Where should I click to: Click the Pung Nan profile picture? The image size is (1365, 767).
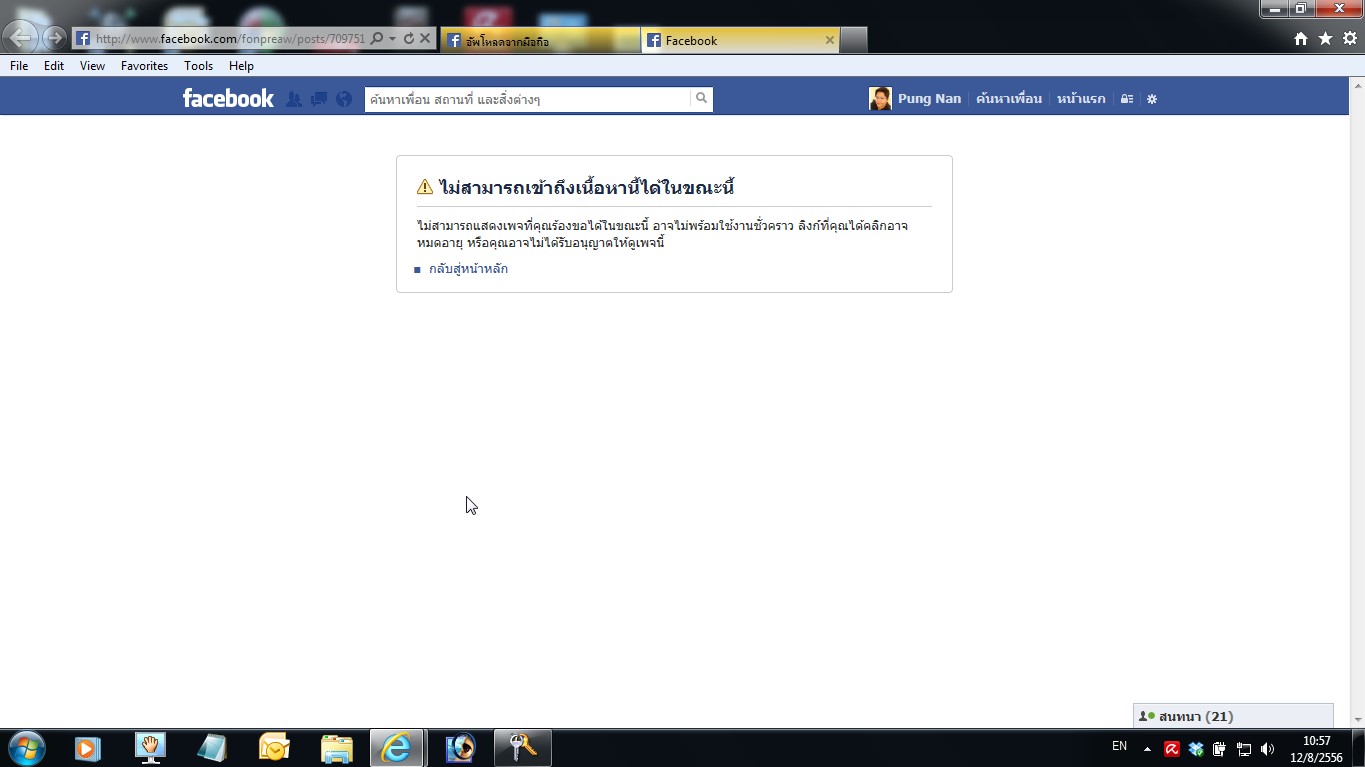[880, 99]
